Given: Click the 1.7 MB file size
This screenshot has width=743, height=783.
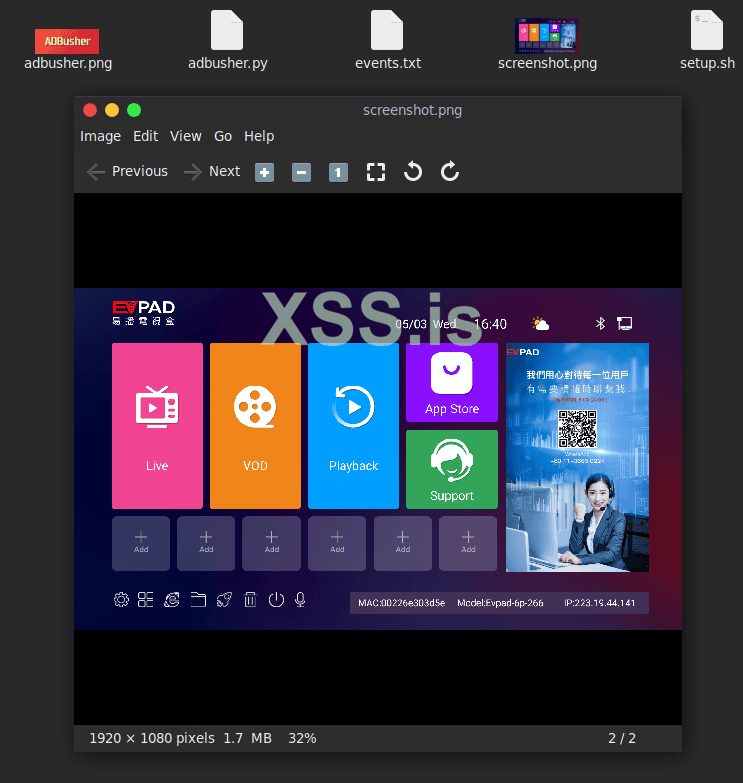Looking at the screenshot, I should pyautogui.click(x=247, y=738).
